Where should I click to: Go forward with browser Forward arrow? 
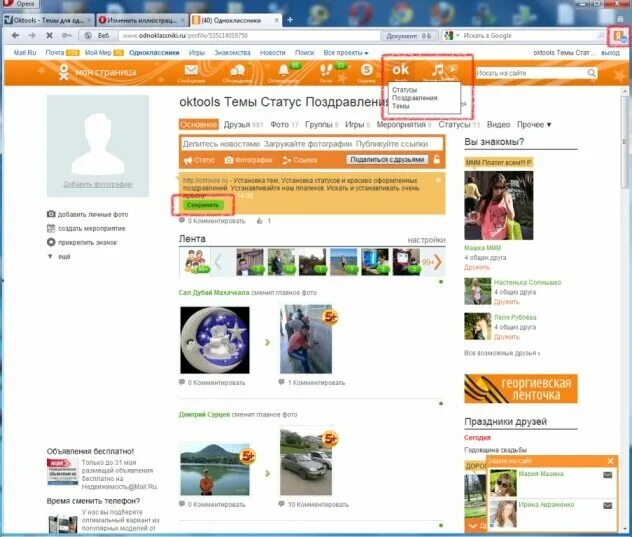32,35
